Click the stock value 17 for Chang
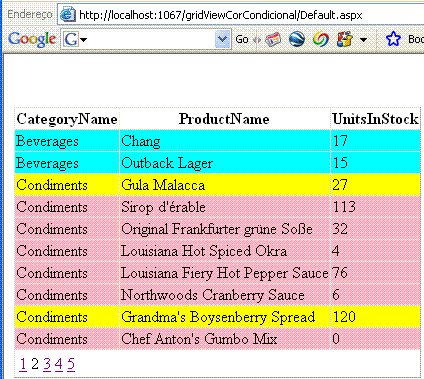The image size is (424, 379). 340,141
